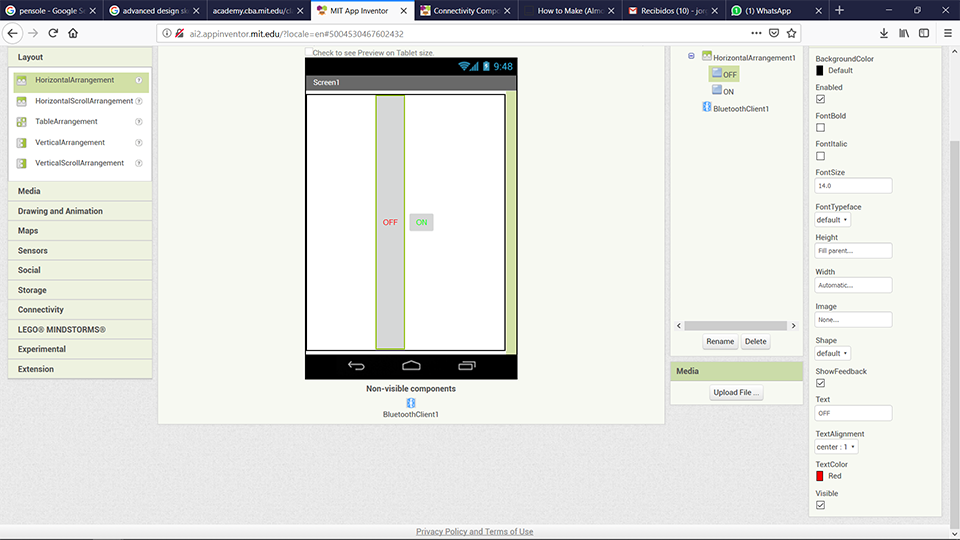Viewport: 960px width, 540px height.
Task: Click phone preview back navigation icon
Action: [356, 366]
